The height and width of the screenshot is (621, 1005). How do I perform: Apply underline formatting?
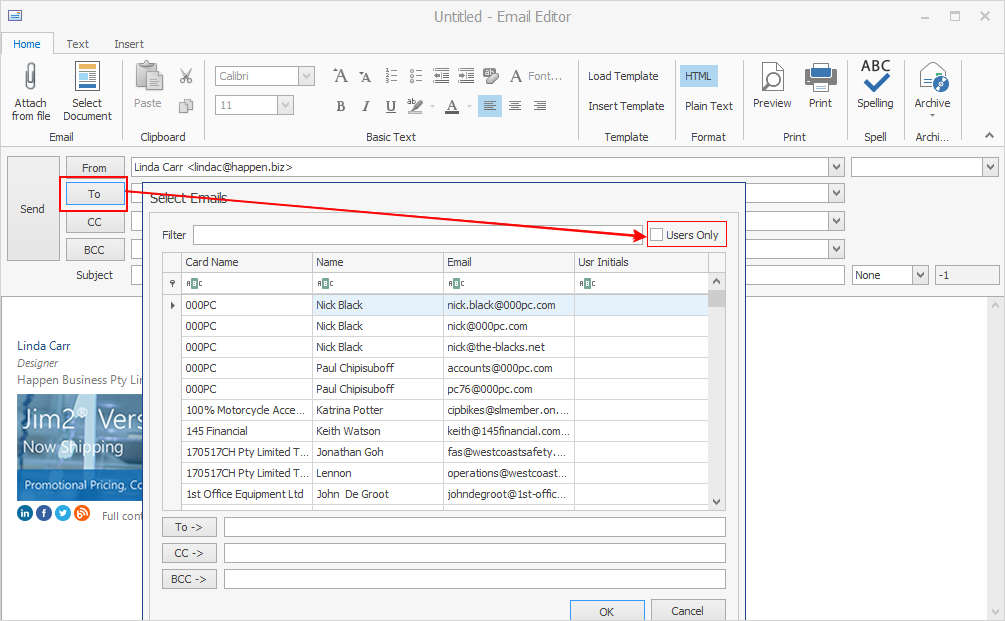[390, 106]
